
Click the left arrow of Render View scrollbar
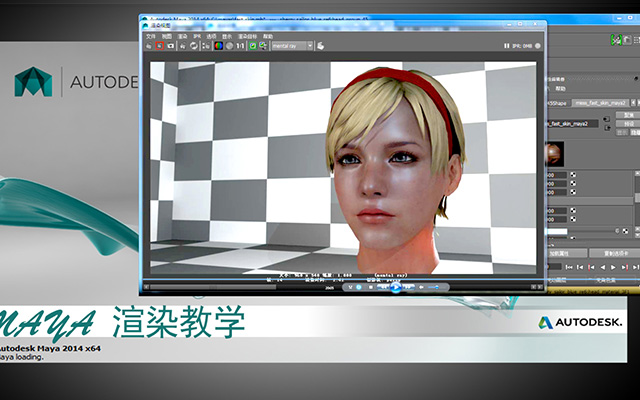coord(146,287)
